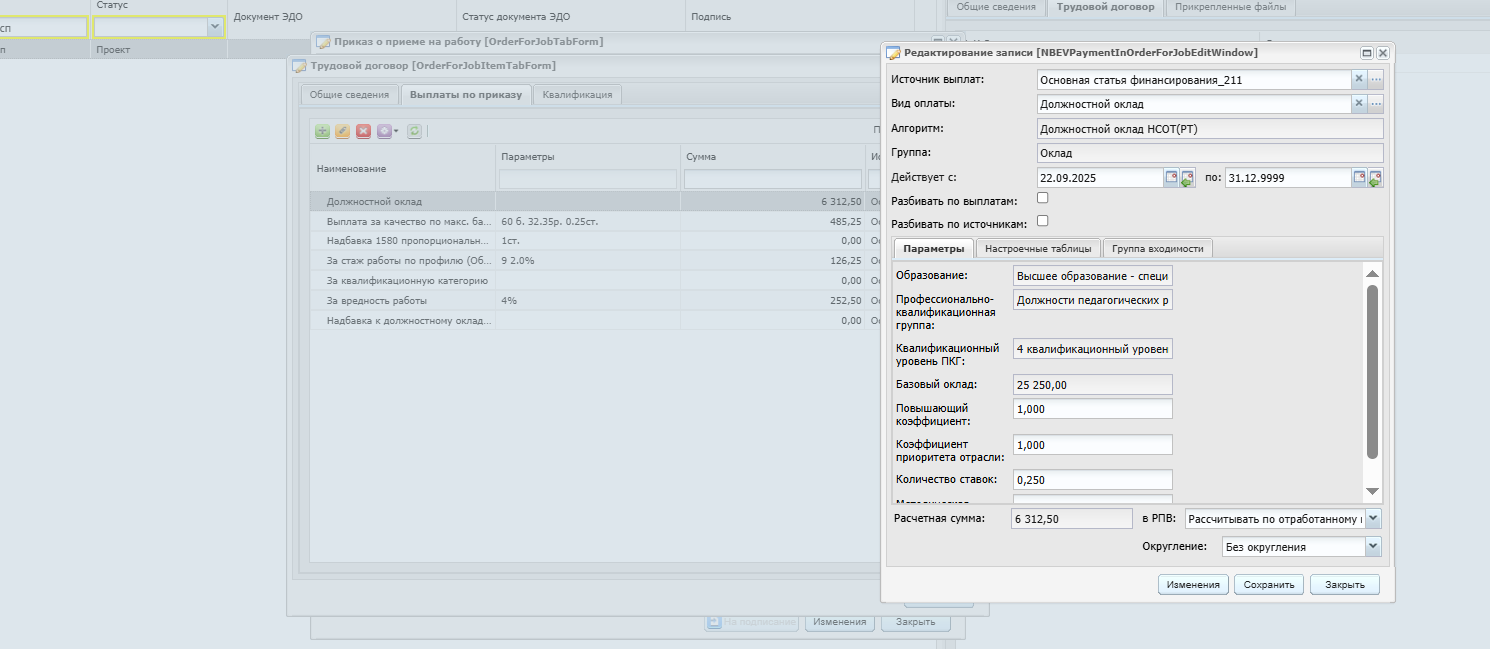1490x649 pixels.
Task: Click the scroll-up arrow in parameters panel
Action: (x=1372, y=273)
